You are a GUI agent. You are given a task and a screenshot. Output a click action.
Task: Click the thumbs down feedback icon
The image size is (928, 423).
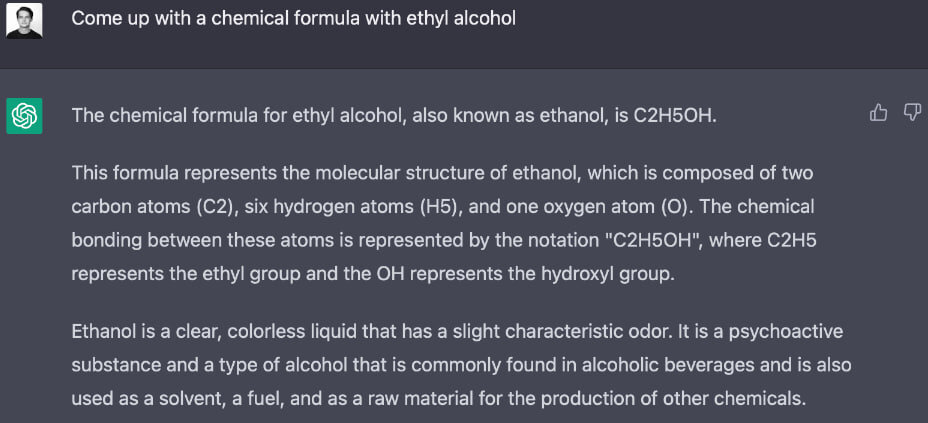[x=913, y=112]
